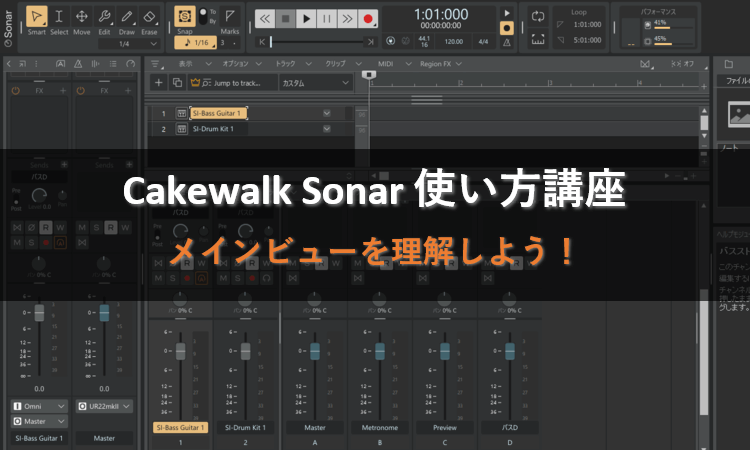Expand the UR22mkII output dropdown
The height and width of the screenshot is (450, 750).
coord(104,406)
